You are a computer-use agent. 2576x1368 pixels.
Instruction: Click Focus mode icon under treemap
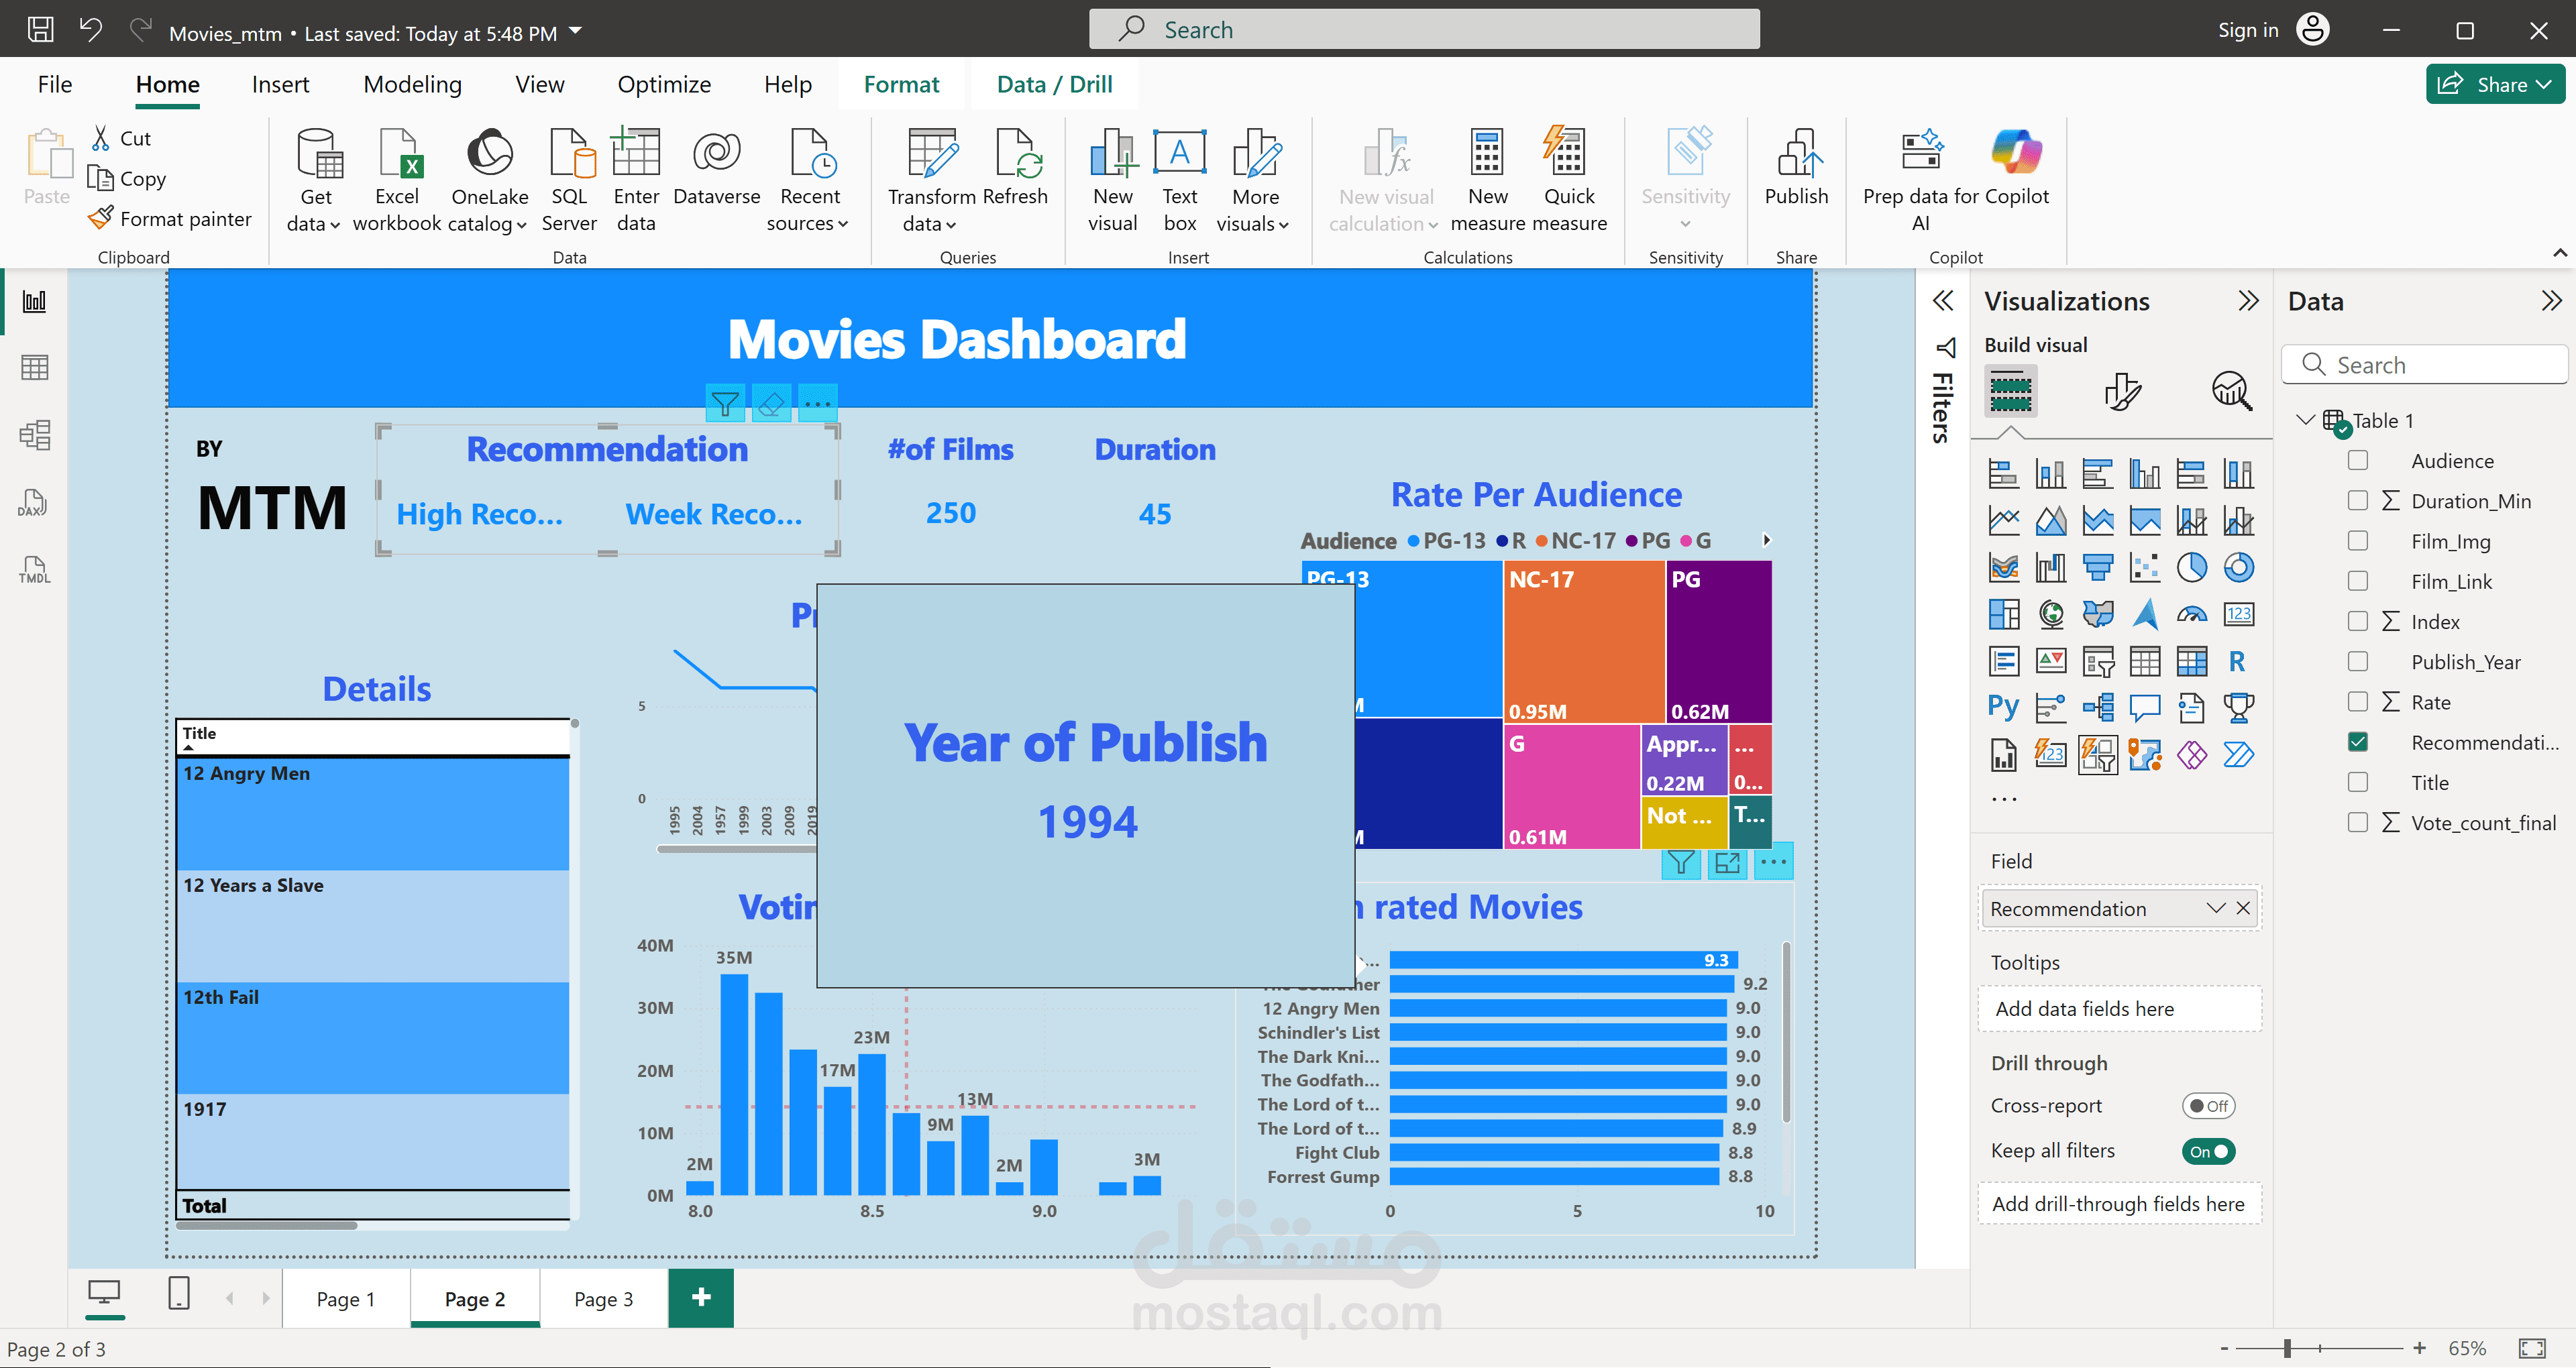[x=1727, y=862]
